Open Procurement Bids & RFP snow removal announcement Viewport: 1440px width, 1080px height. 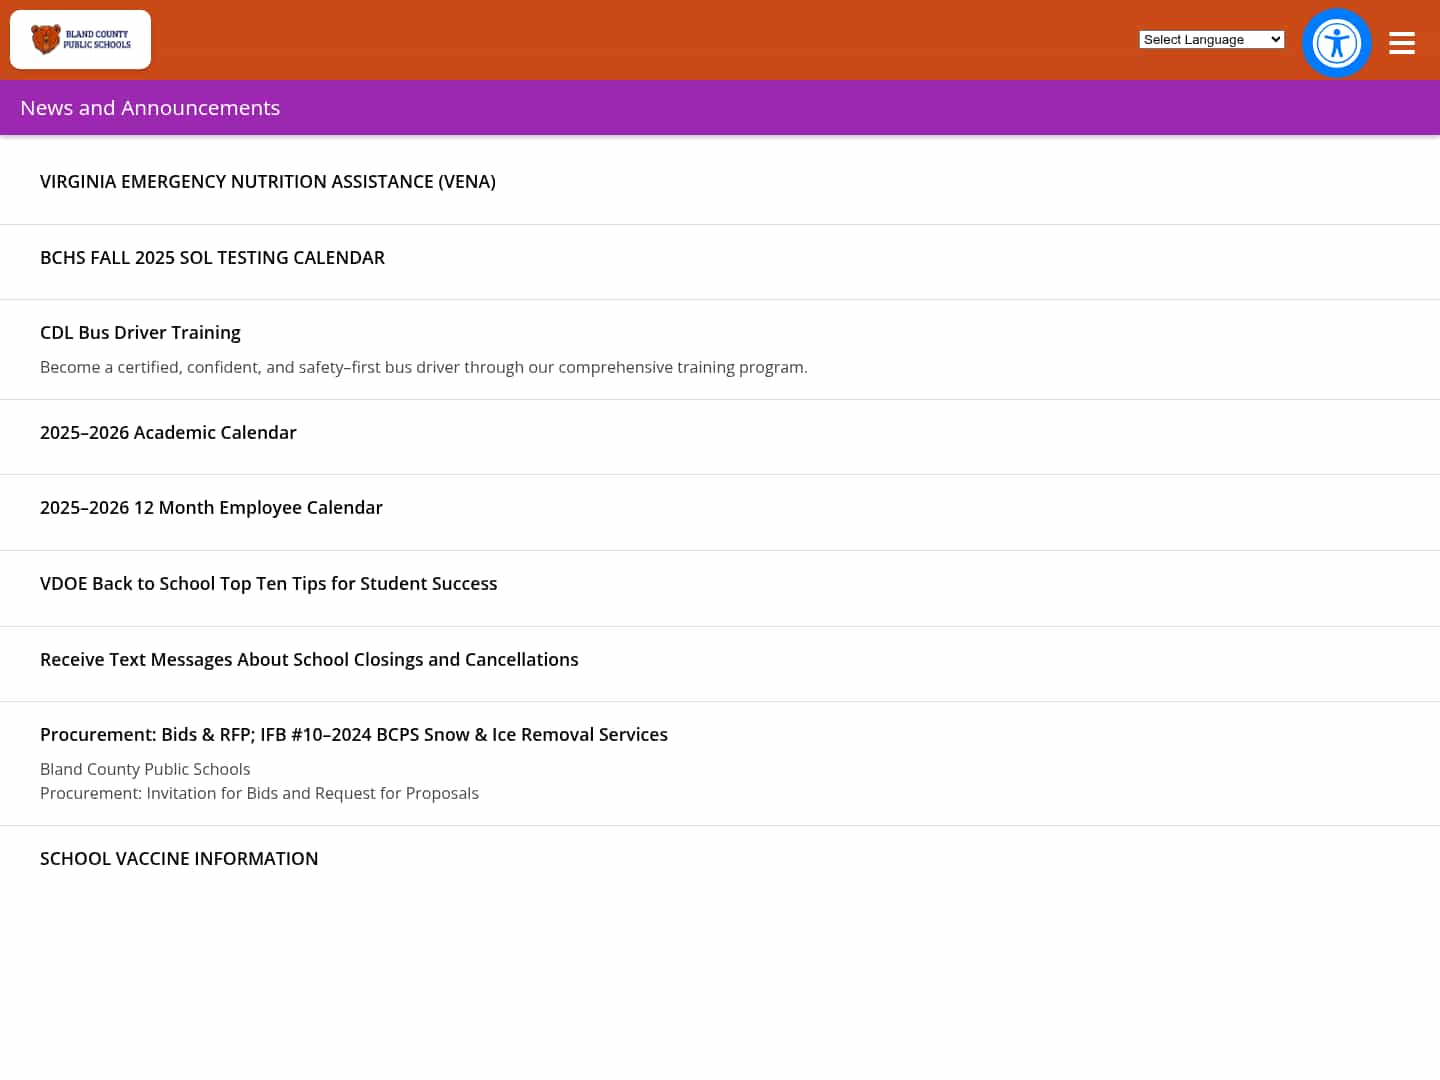pyautogui.click(x=354, y=735)
